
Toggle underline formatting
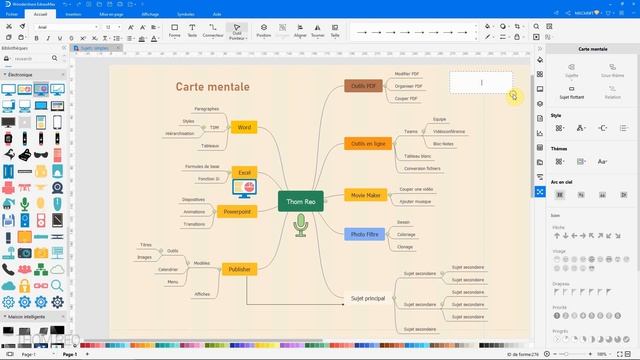pyautogui.click(x=60, y=38)
